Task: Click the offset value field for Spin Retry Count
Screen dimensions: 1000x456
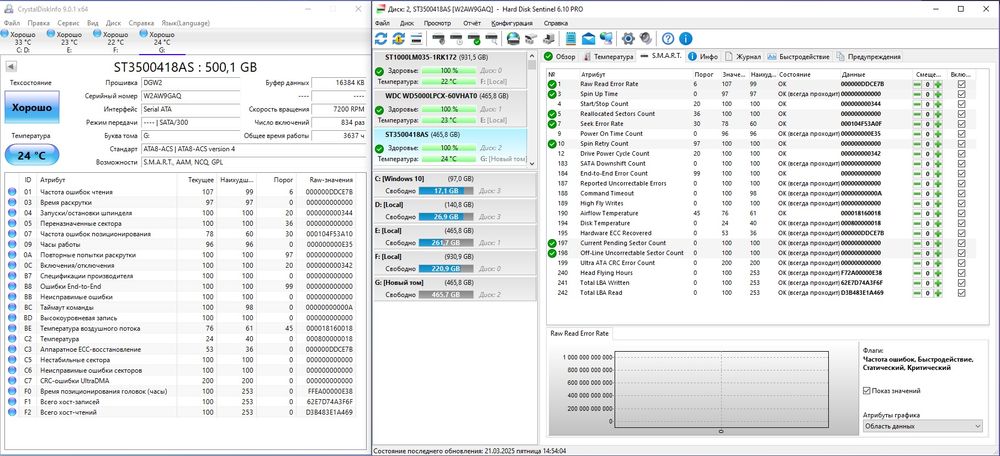Action: point(928,143)
